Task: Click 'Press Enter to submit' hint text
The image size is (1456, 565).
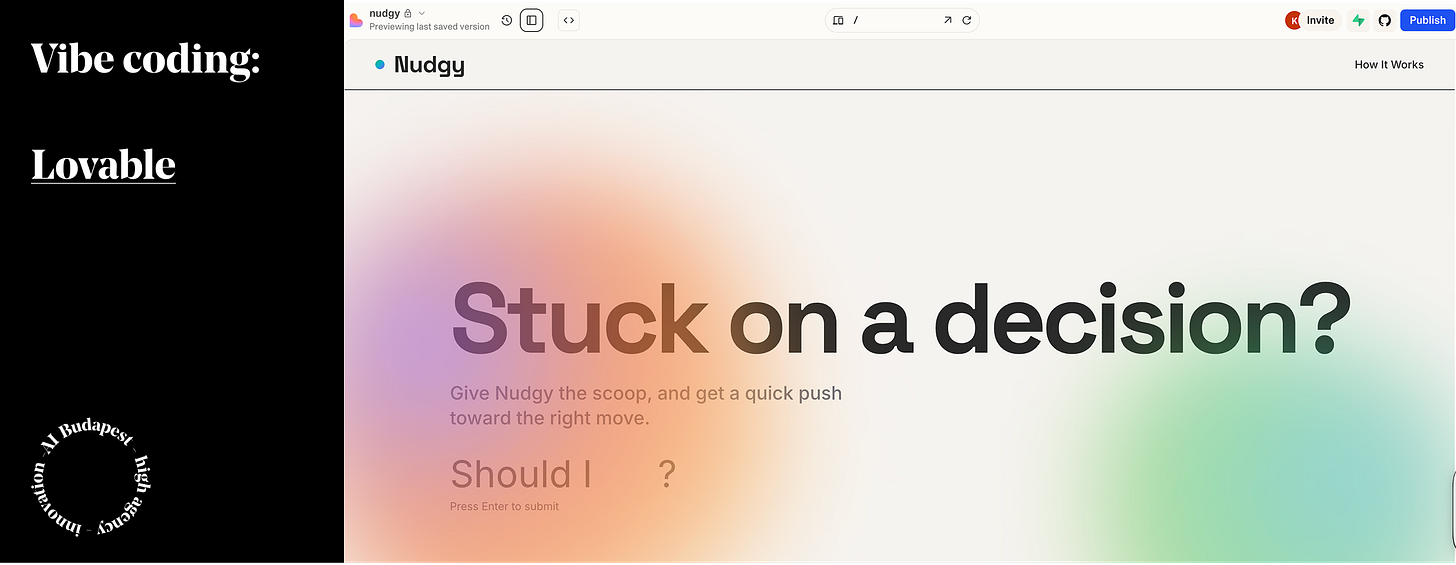Action: (504, 506)
